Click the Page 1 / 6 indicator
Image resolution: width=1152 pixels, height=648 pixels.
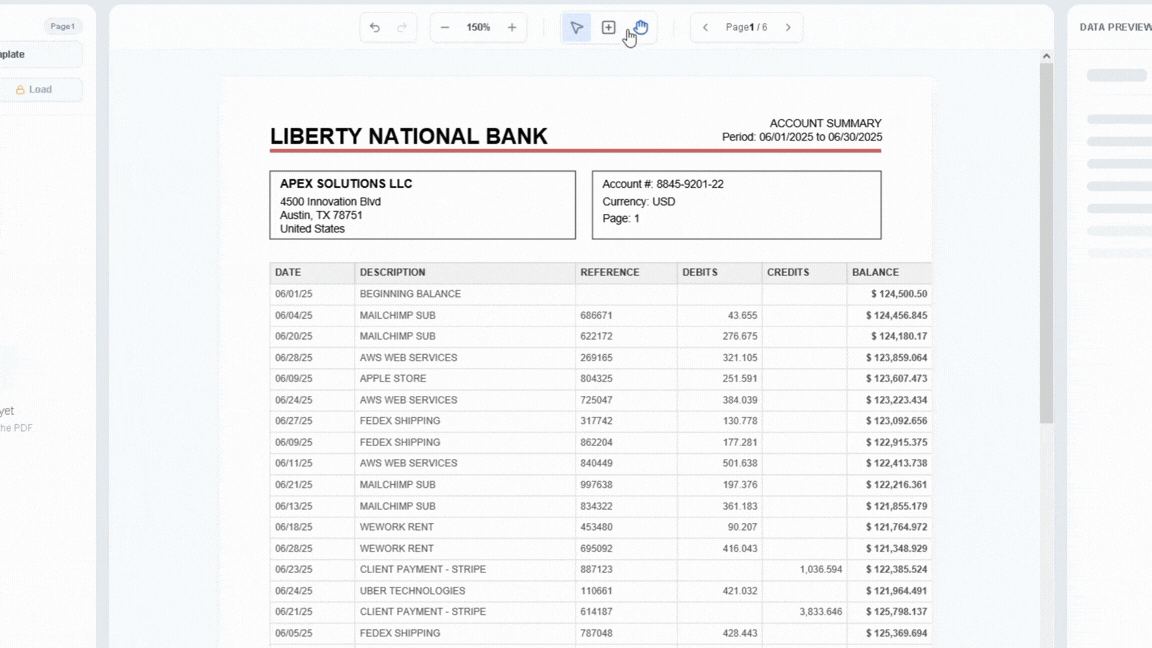click(746, 28)
